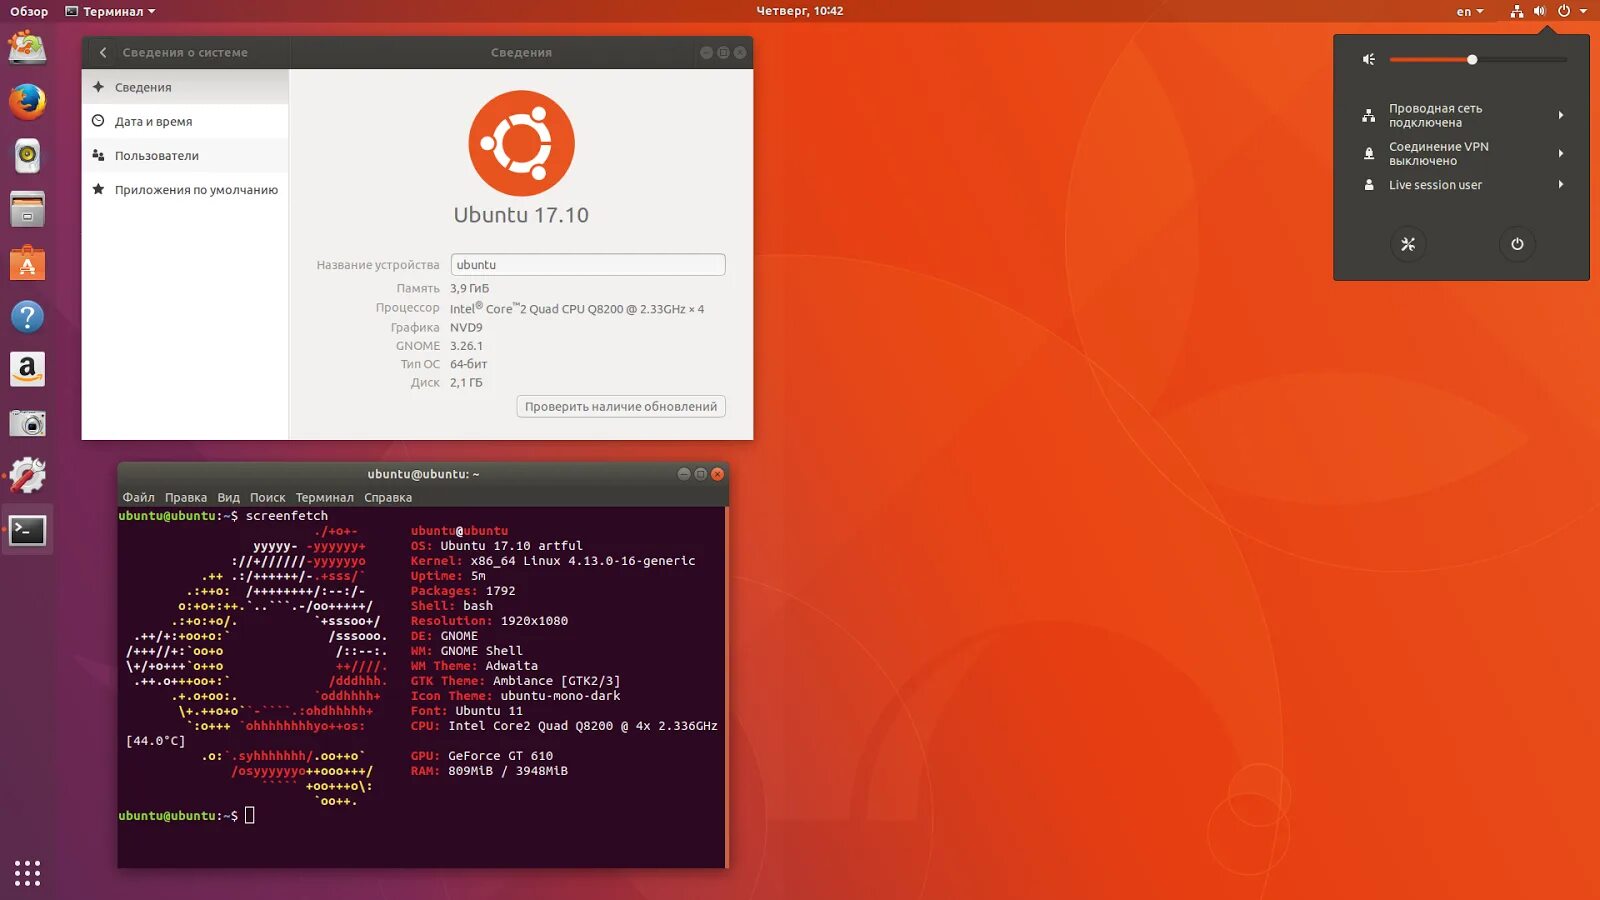The image size is (1600, 900).
Task: Open the Терминал menu in terminal menubar
Action: tap(324, 497)
